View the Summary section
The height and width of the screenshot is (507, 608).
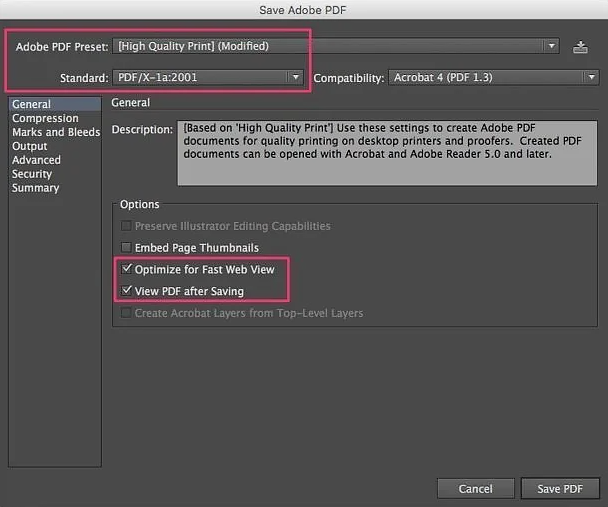(x=35, y=188)
